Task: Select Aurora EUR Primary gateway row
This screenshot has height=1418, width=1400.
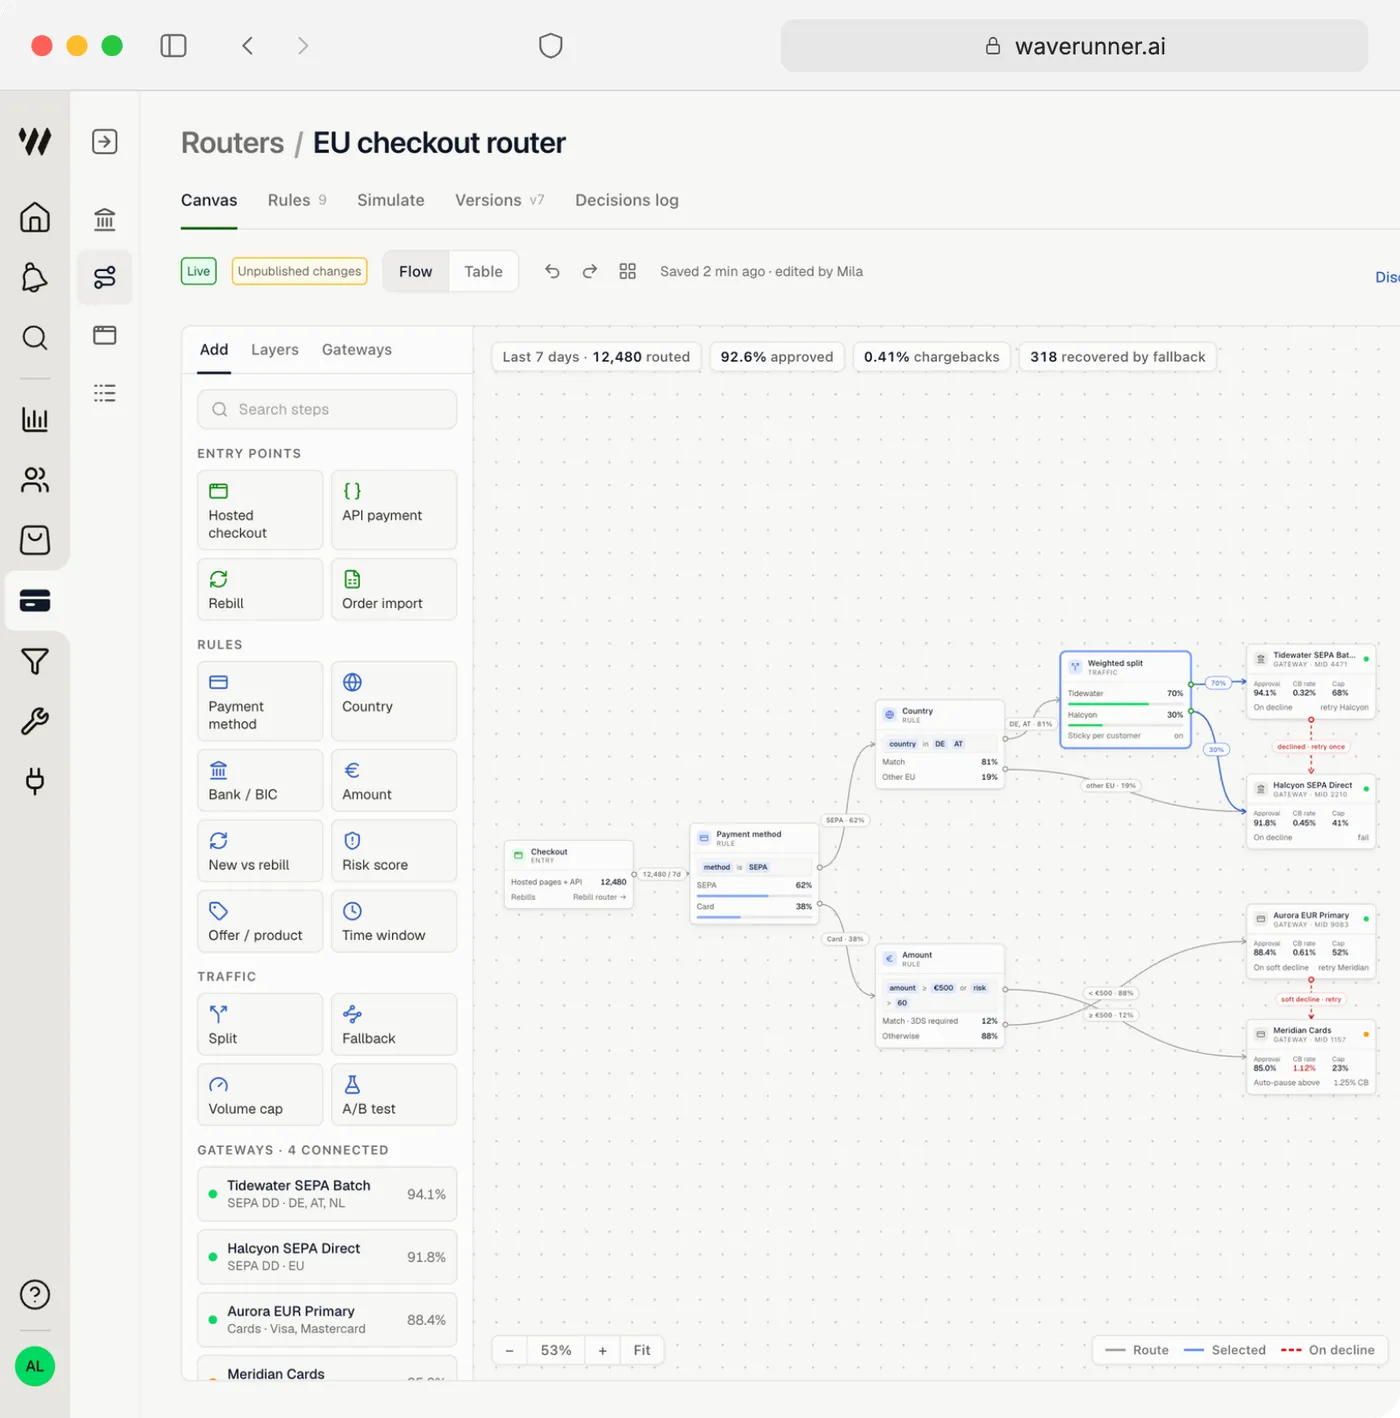Action: [327, 1320]
